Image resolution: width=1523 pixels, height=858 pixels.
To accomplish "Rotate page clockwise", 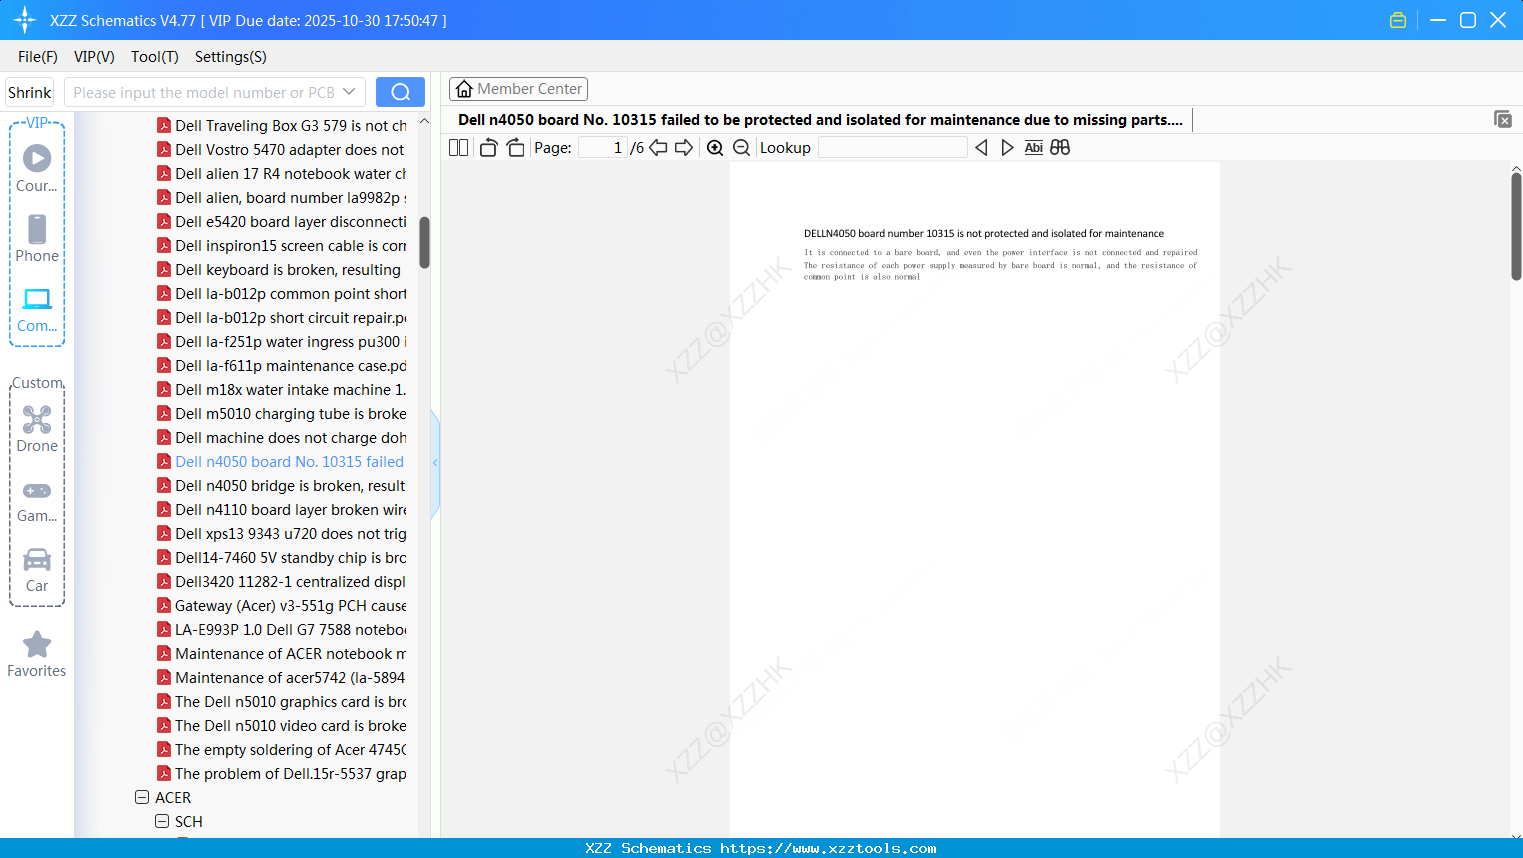I will [x=515, y=148].
